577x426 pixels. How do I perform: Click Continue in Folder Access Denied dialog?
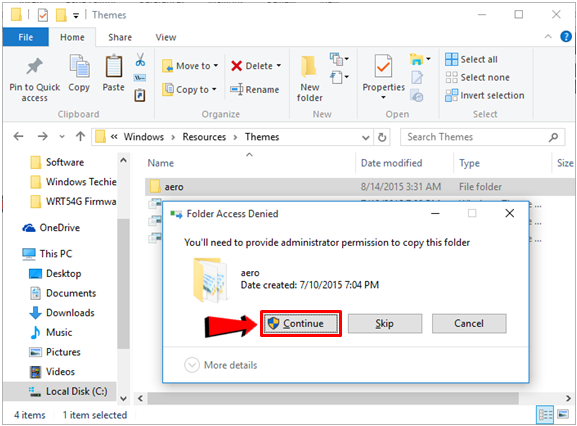pos(301,323)
